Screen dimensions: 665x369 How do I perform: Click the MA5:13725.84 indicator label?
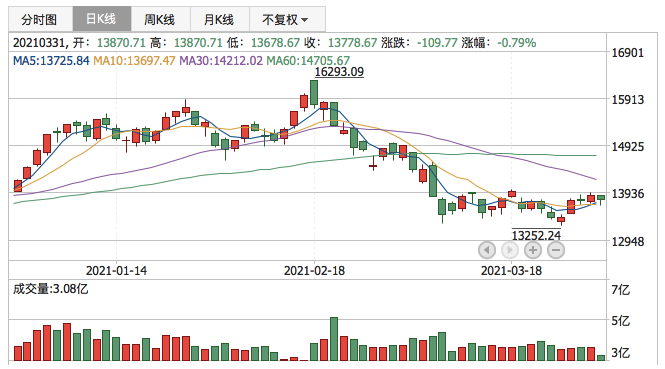tap(51, 61)
